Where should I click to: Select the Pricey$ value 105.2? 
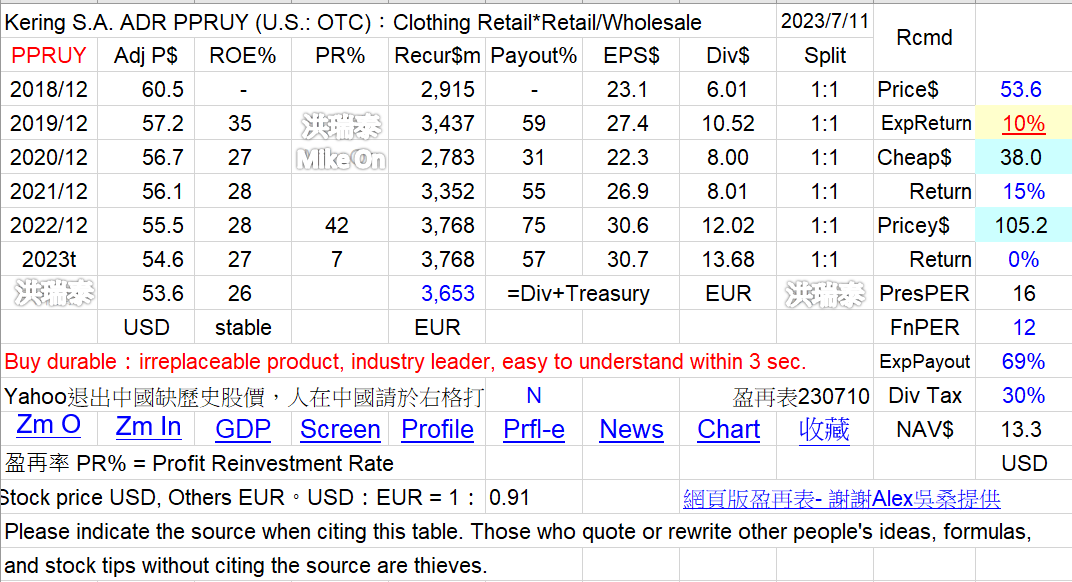tap(1021, 225)
